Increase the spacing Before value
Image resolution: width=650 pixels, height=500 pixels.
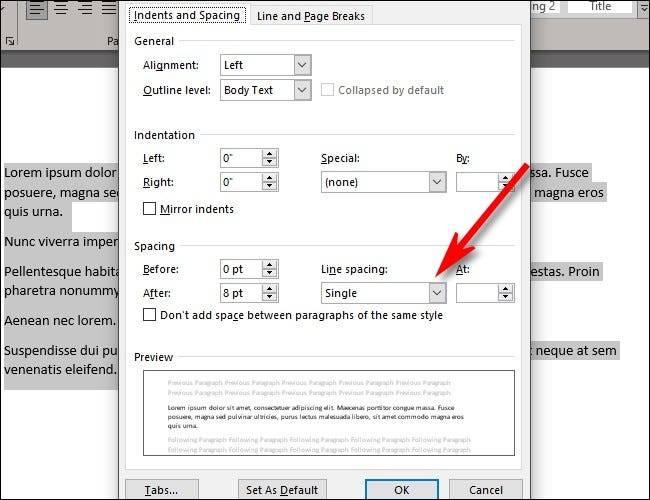click(269, 264)
